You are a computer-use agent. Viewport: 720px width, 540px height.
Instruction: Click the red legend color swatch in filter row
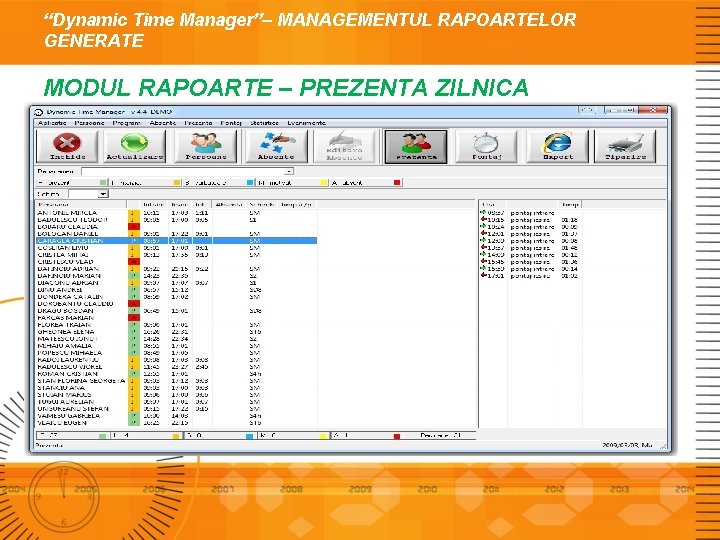[x=397, y=183]
